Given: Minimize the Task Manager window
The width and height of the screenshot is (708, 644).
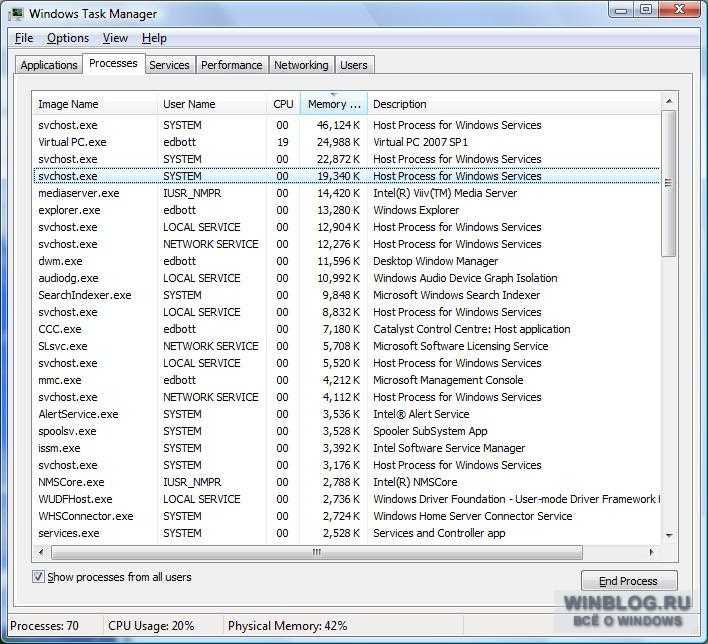Looking at the screenshot, I should 622,10.
